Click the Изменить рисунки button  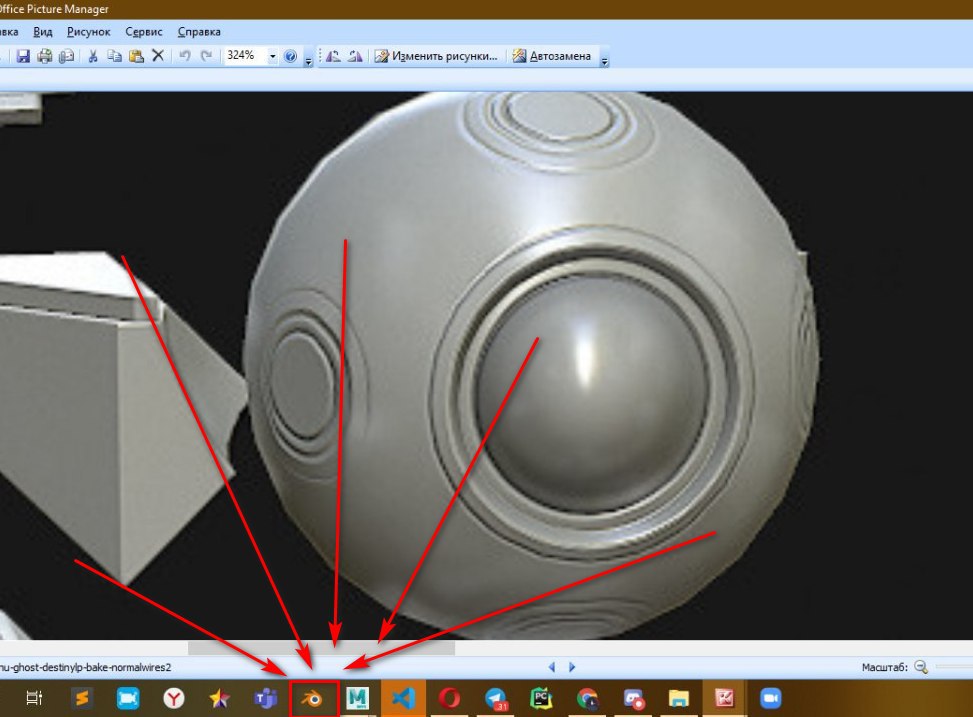436,56
